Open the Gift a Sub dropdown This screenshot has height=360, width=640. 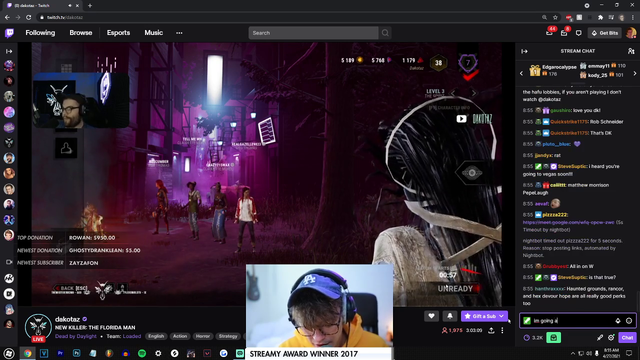pos(484,316)
